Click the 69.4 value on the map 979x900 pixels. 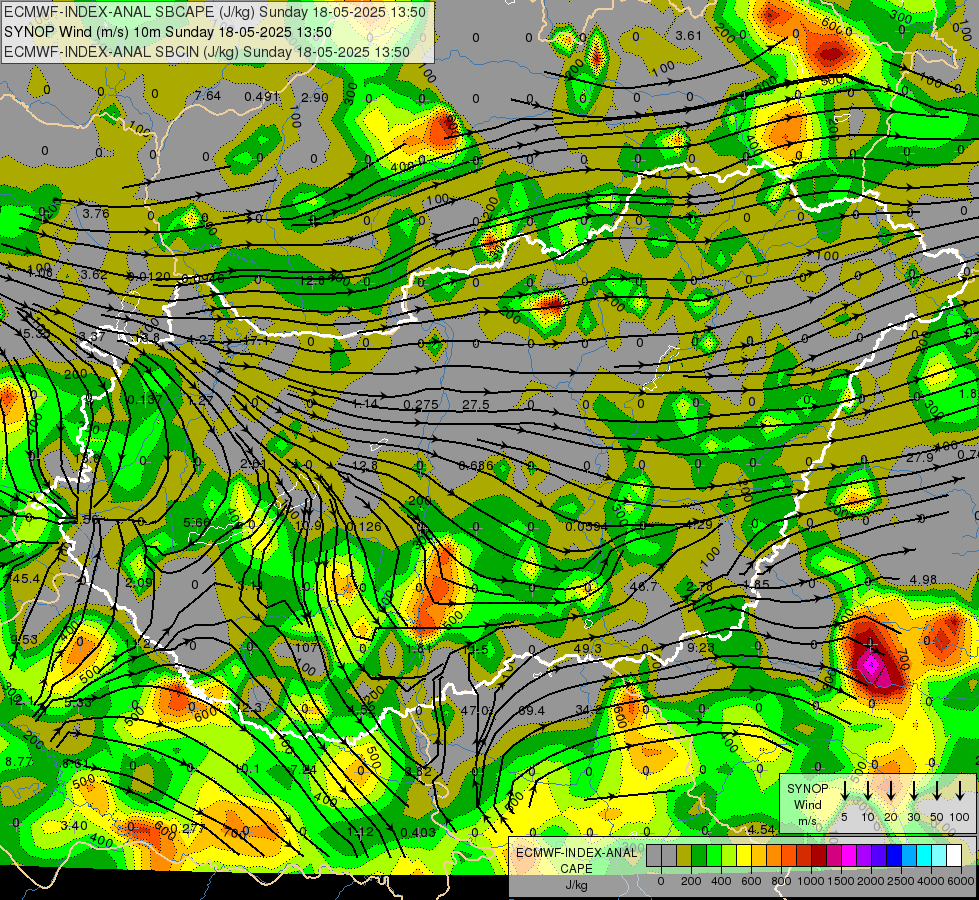click(x=531, y=710)
